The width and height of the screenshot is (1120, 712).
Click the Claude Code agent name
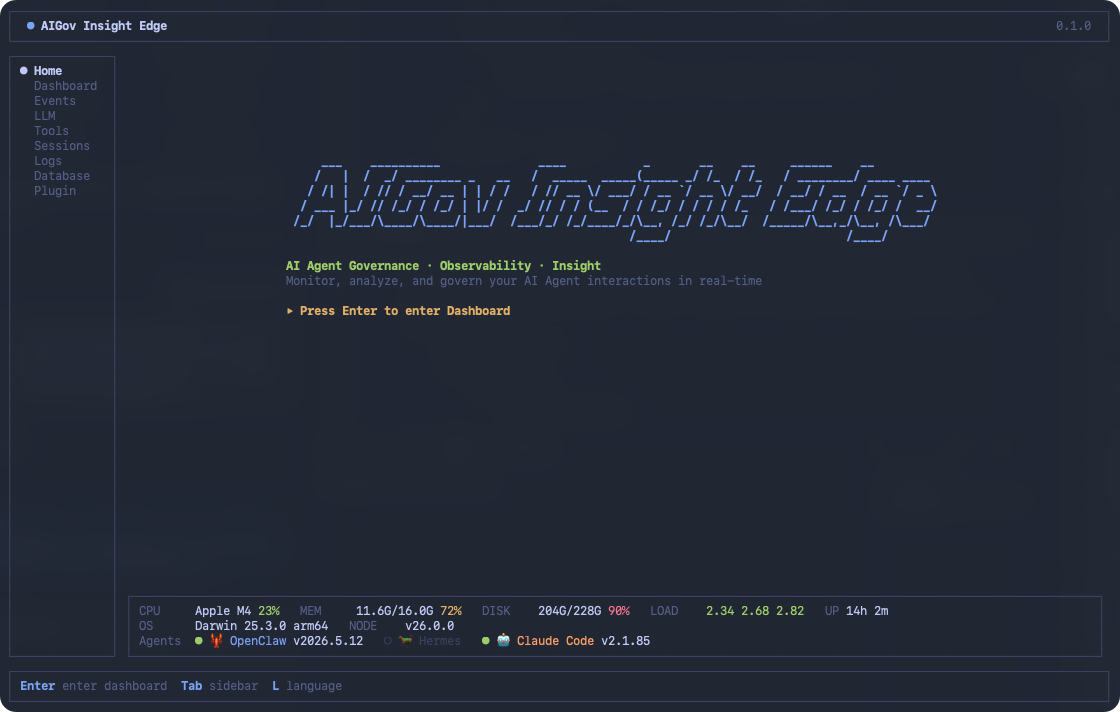[555, 641]
